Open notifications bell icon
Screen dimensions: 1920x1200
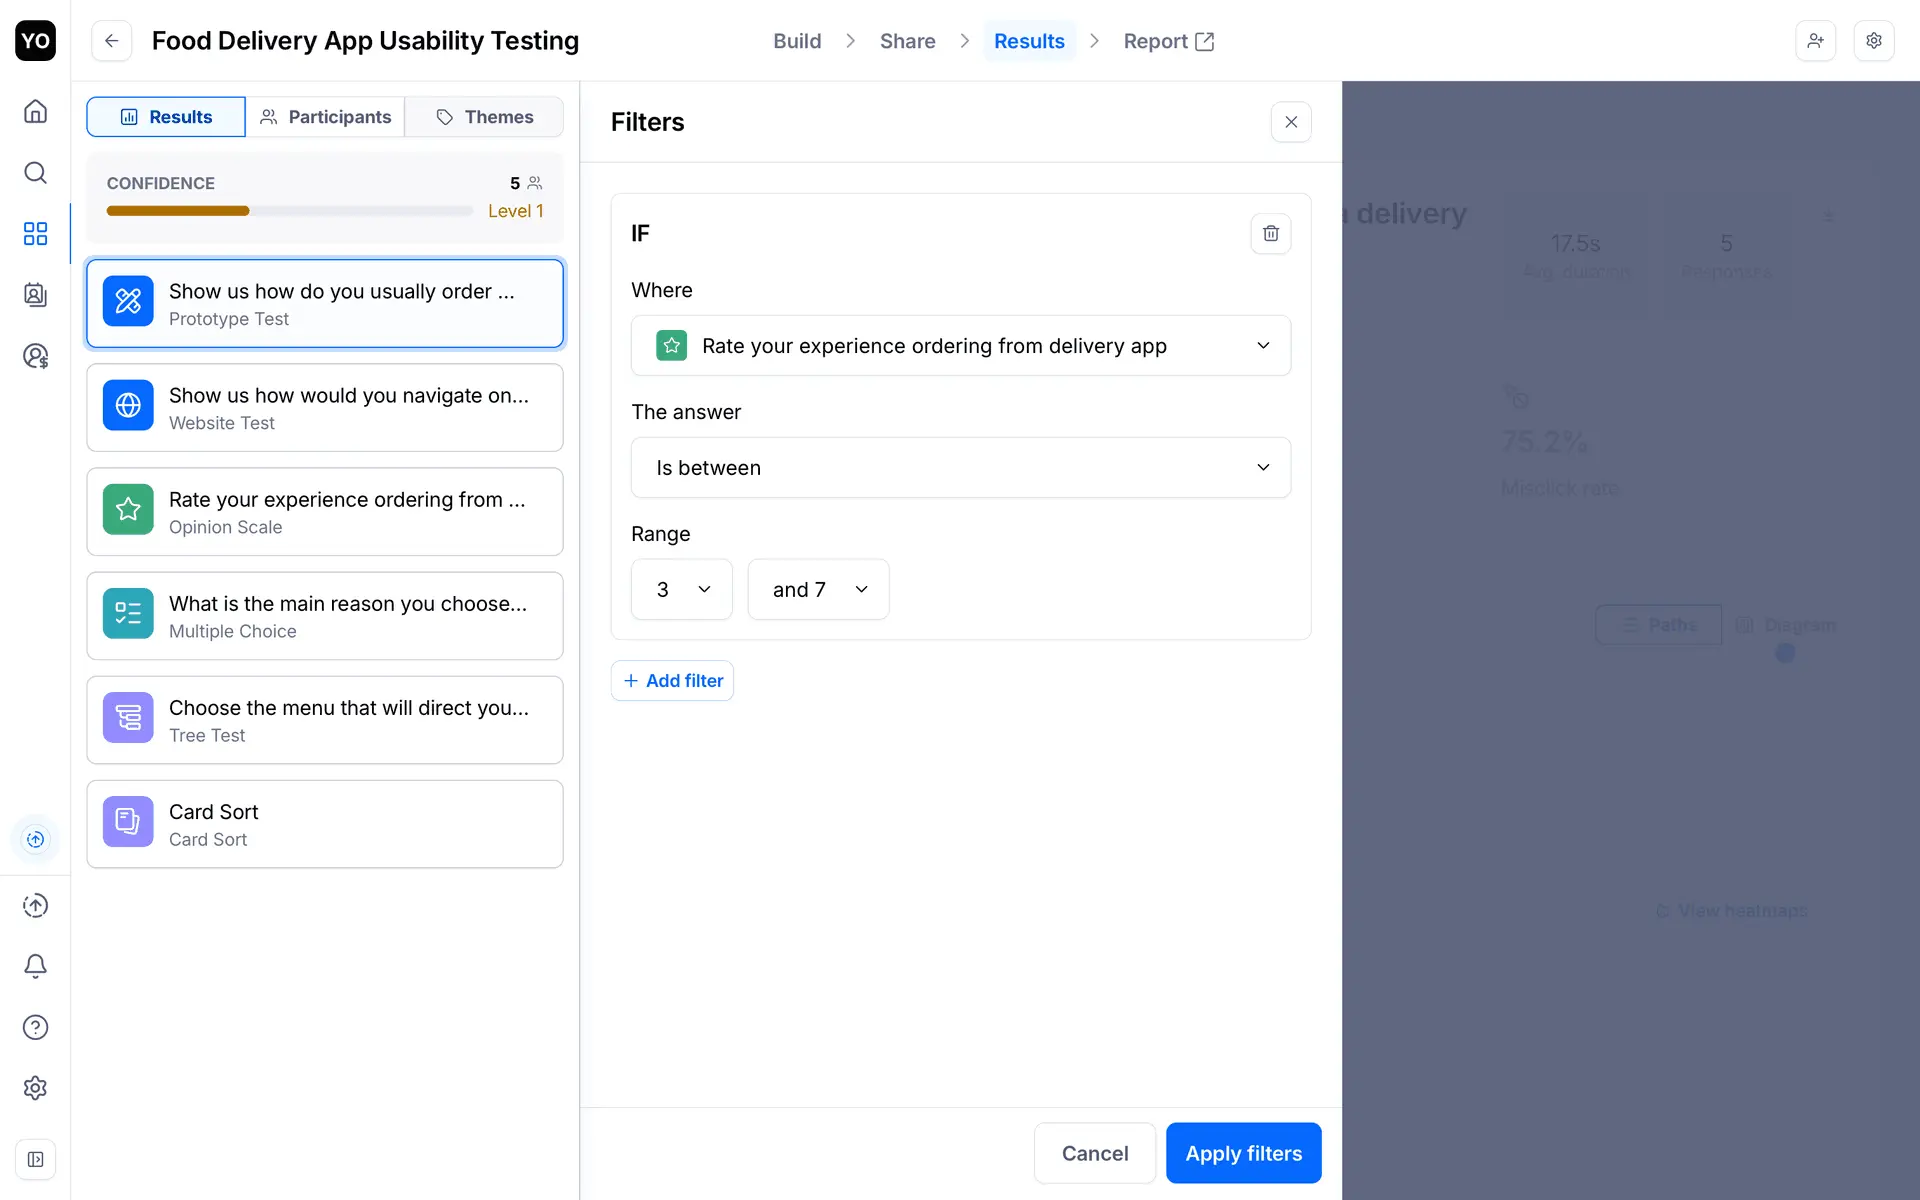point(35,966)
